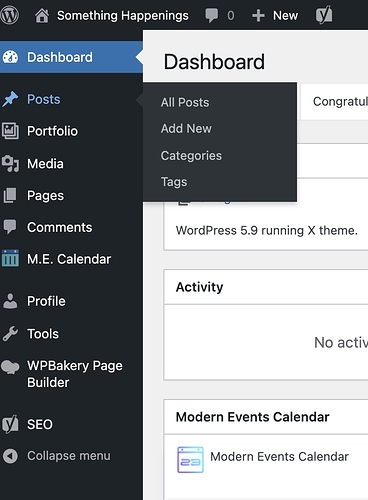The height and width of the screenshot is (500, 368).
Task: Choose Add New in Posts submenu
Action: point(186,129)
